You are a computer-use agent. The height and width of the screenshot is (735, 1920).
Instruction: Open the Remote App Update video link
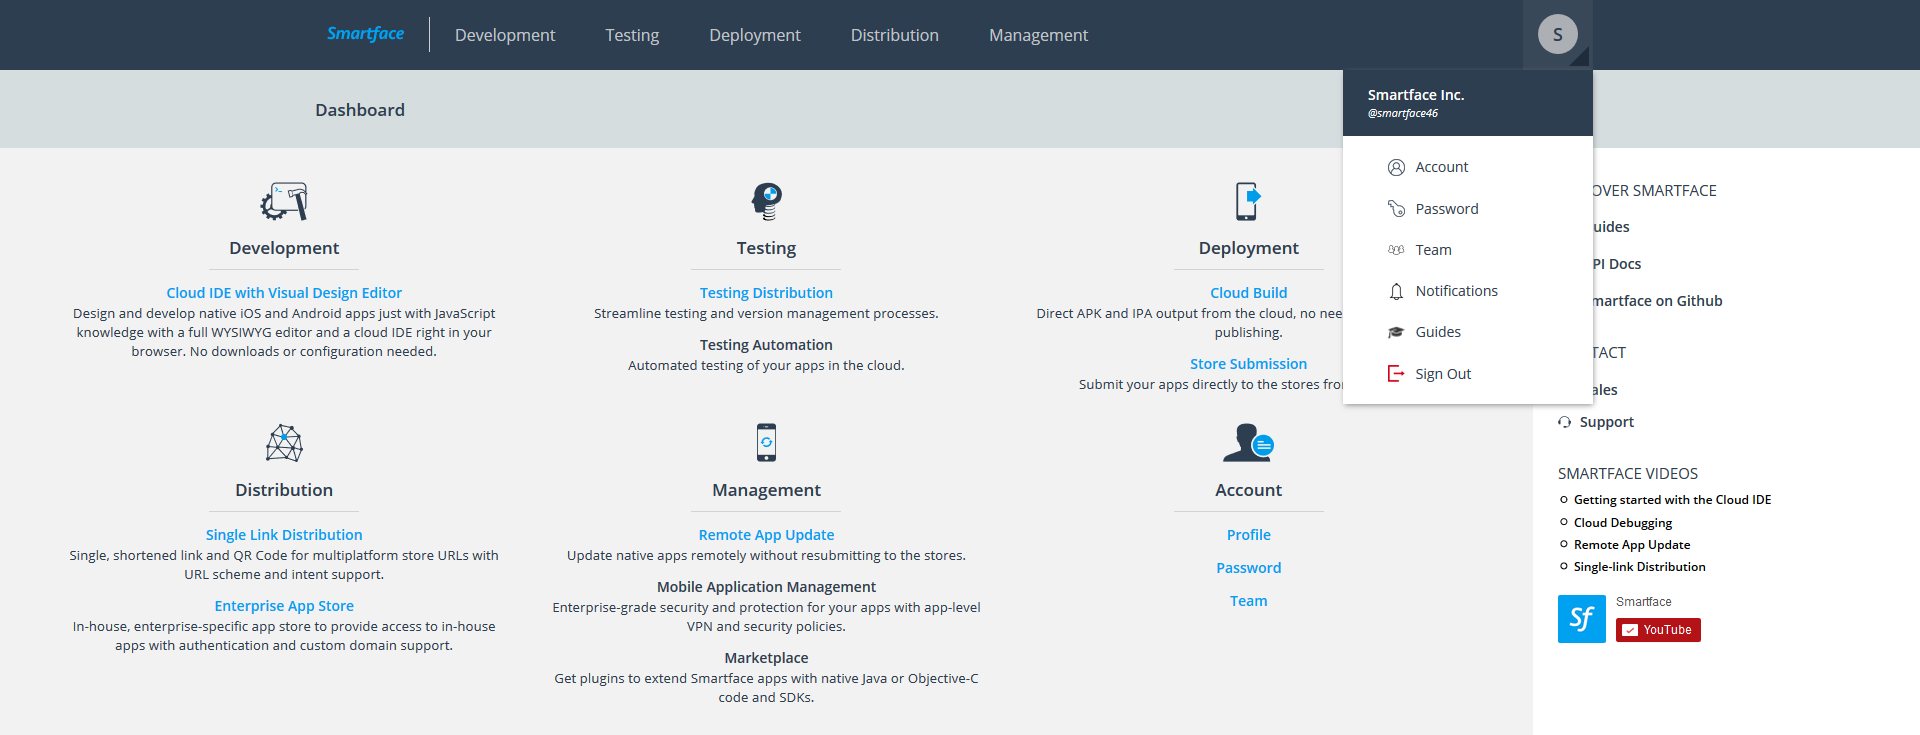[1631, 545]
